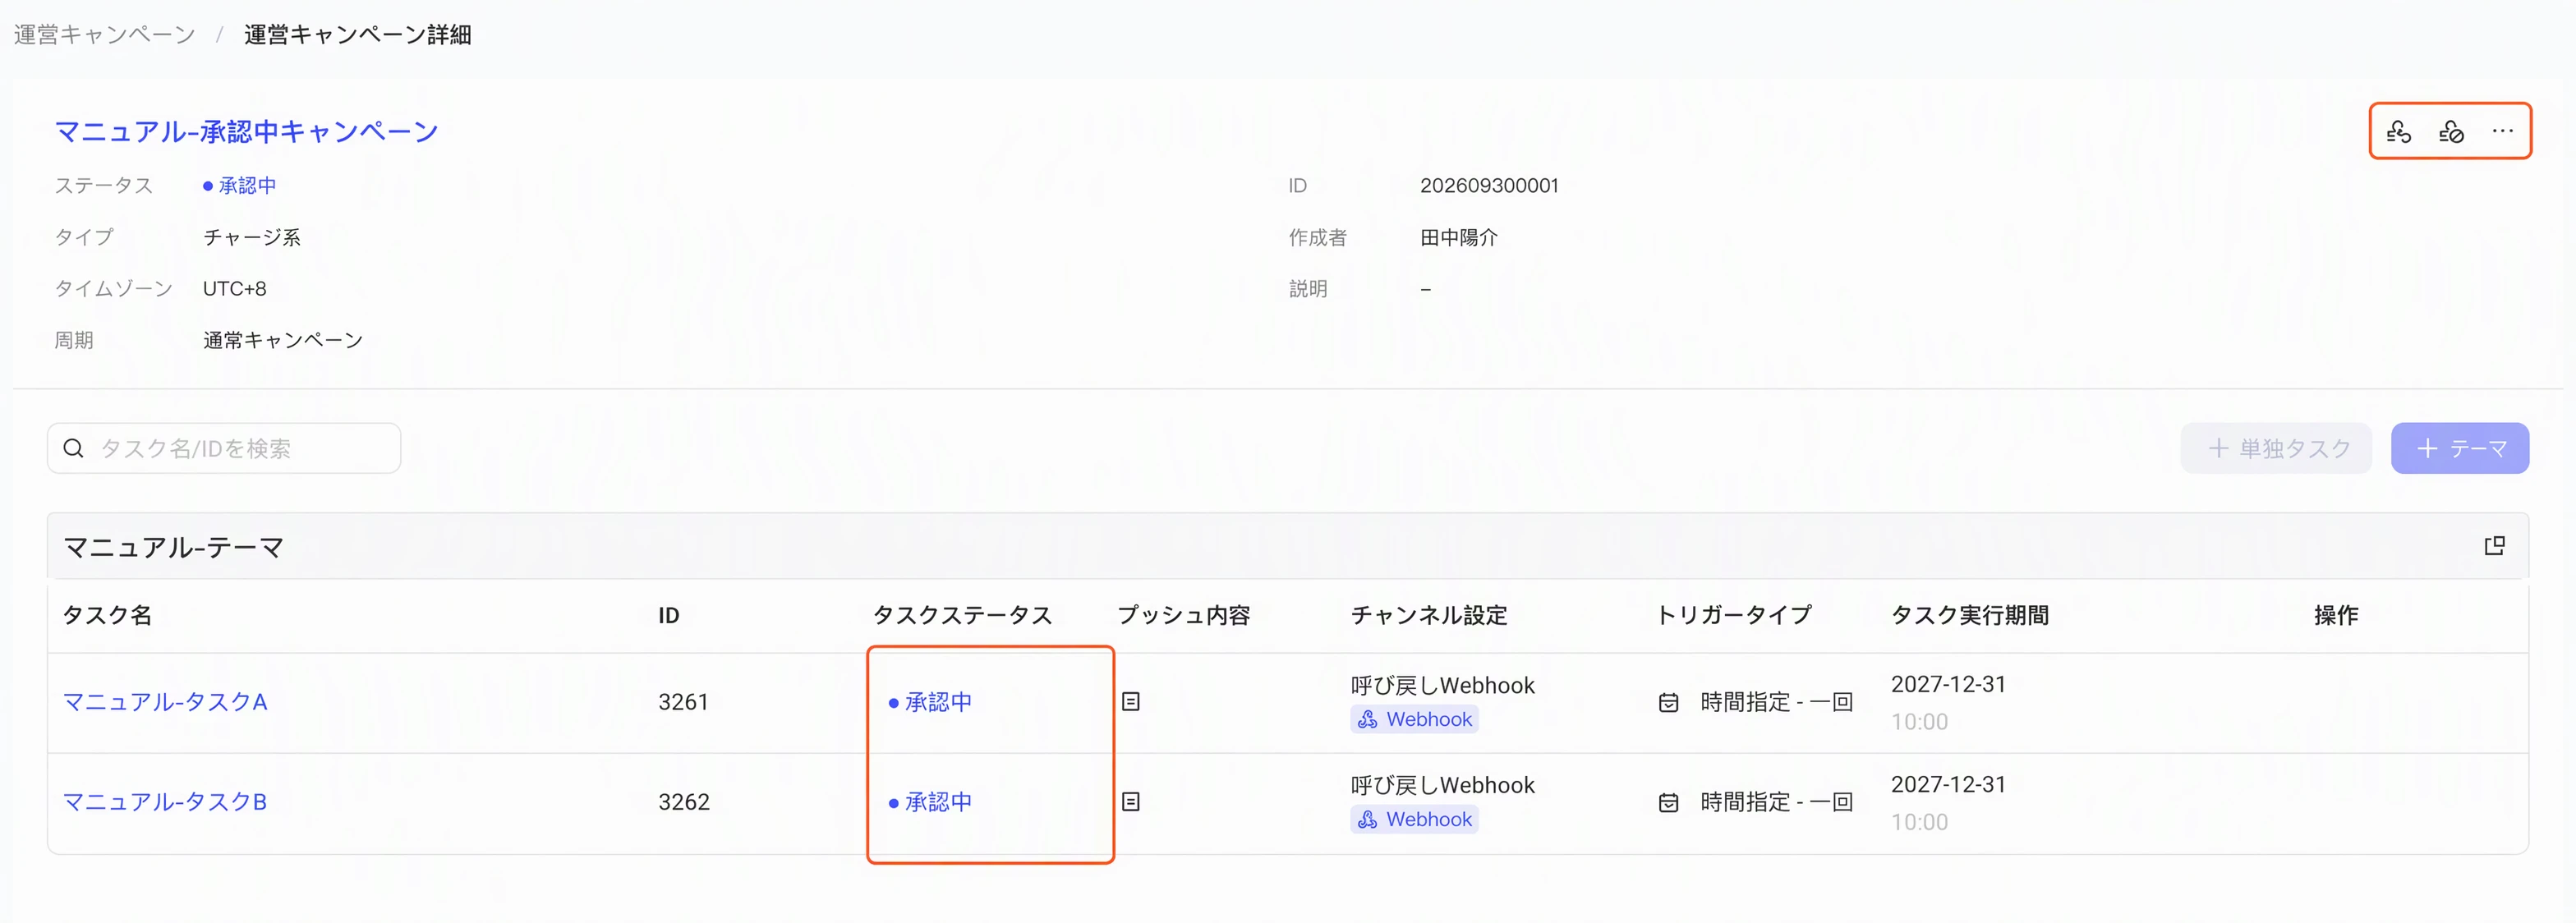The height and width of the screenshot is (923, 2576).
Task: Open the マニュアル-タスクA link
Action: tap(165, 702)
